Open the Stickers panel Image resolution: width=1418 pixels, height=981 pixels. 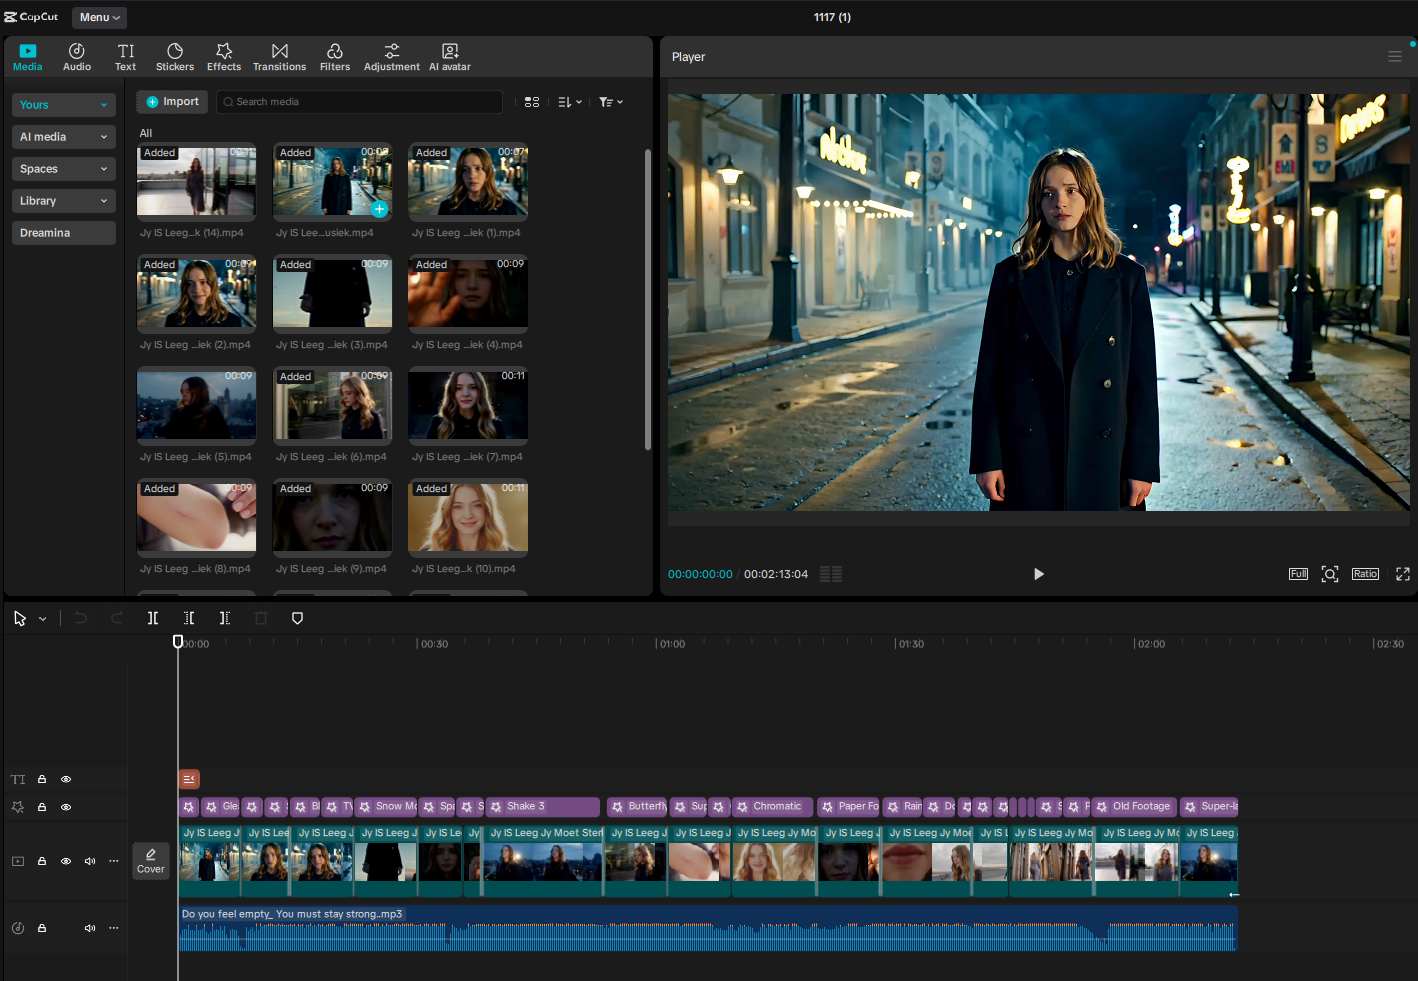(174, 57)
